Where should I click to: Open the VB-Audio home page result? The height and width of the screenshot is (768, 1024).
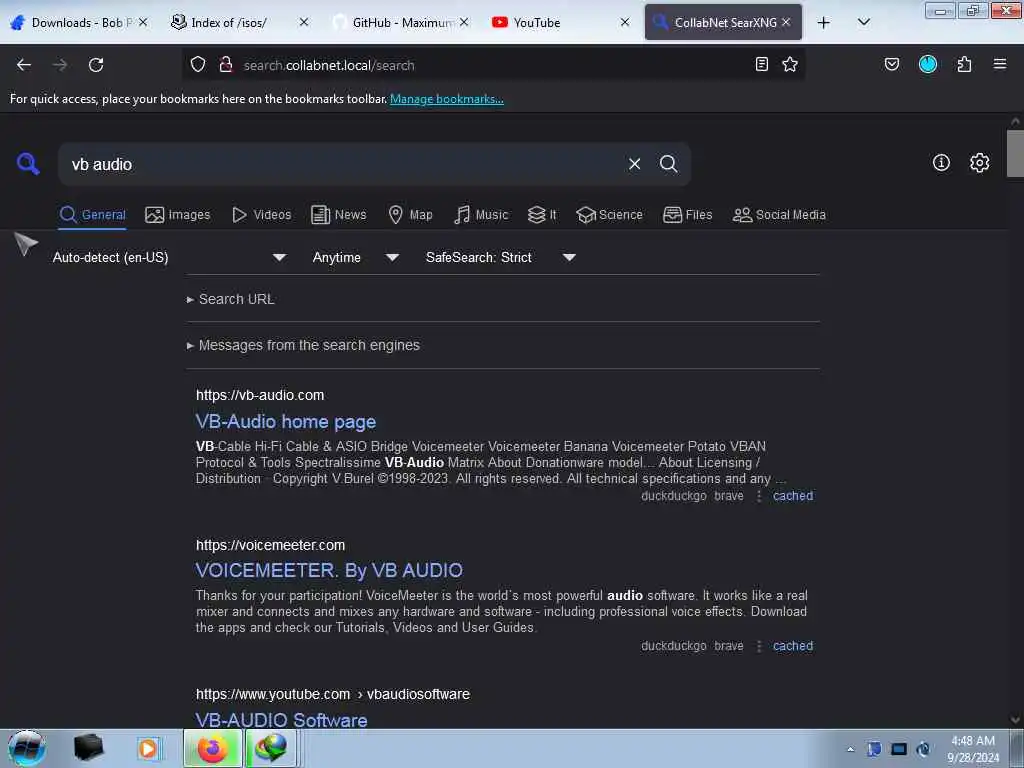(285, 422)
